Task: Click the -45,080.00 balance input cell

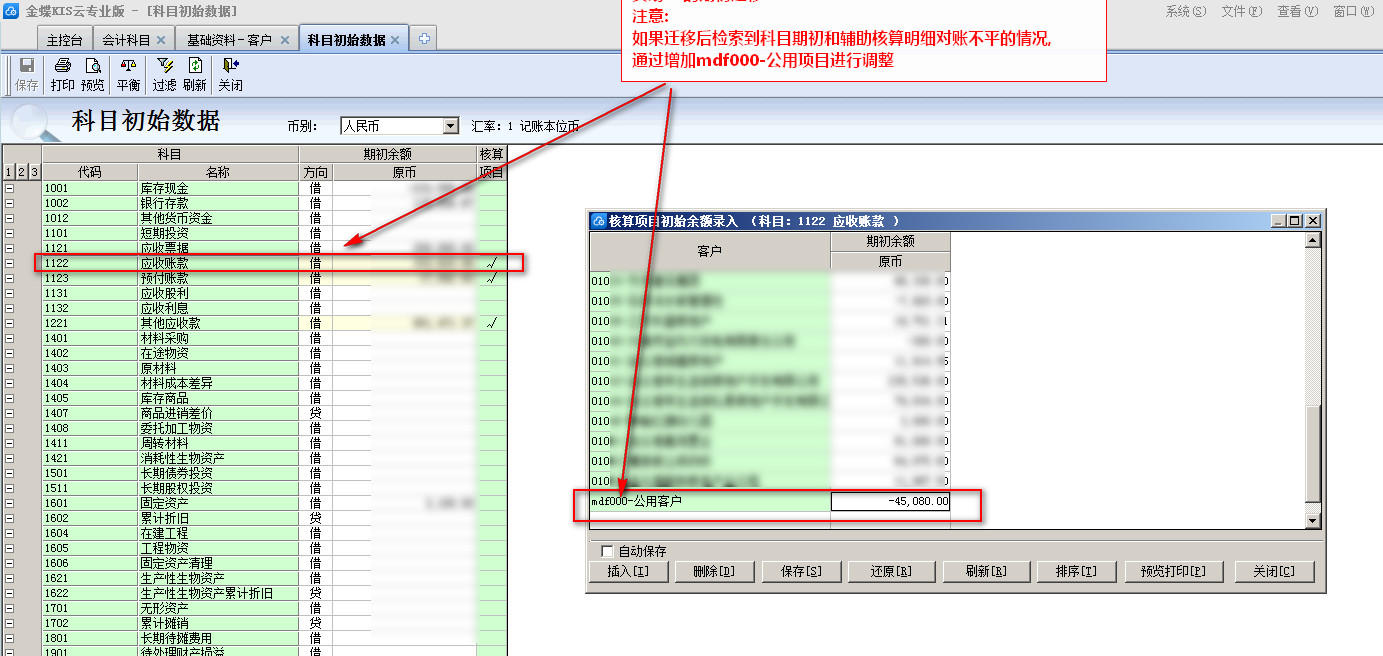Action: pyautogui.click(x=890, y=501)
